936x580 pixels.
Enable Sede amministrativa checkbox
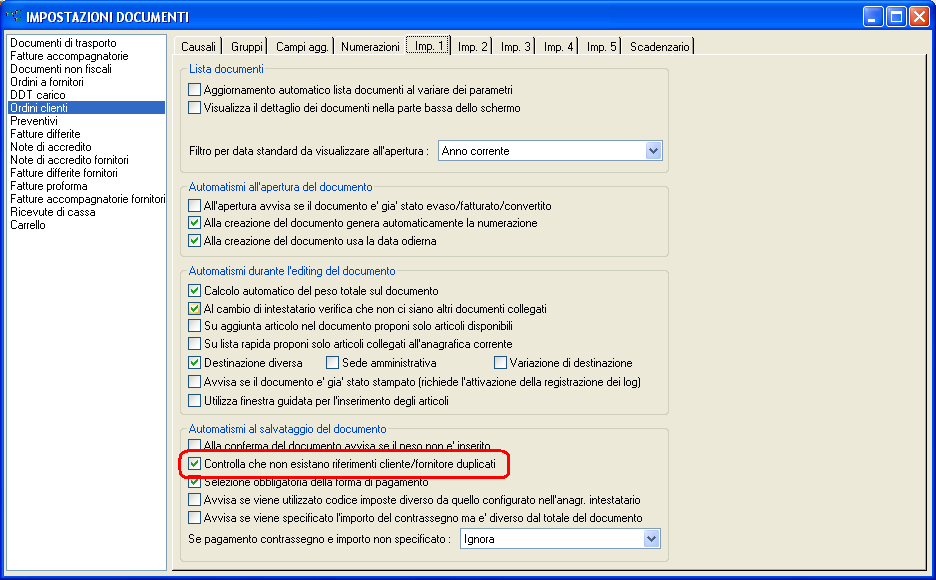[x=332, y=363]
